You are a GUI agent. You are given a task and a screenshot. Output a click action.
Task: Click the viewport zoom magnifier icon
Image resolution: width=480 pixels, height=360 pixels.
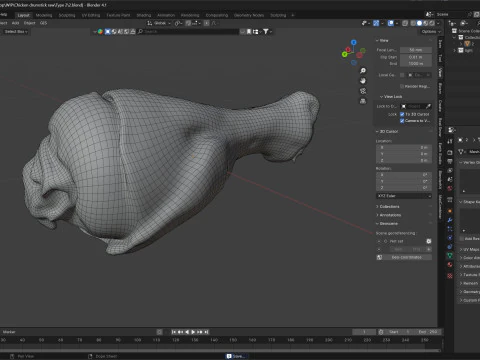coord(363,71)
